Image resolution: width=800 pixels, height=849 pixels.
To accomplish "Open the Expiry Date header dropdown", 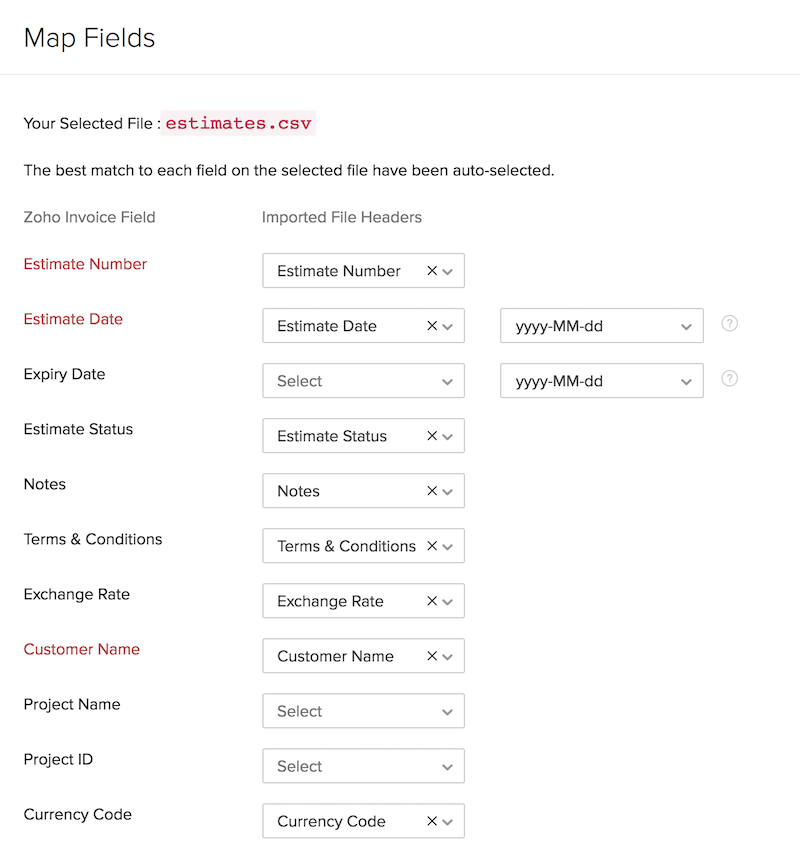I will [x=363, y=381].
